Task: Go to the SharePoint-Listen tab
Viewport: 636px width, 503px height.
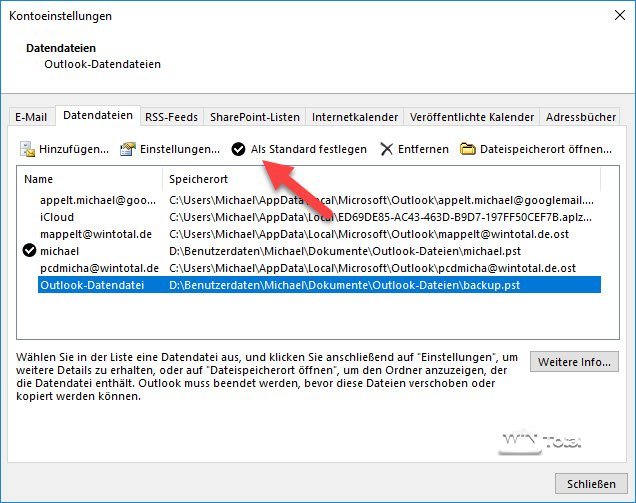Action: (x=255, y=117)
